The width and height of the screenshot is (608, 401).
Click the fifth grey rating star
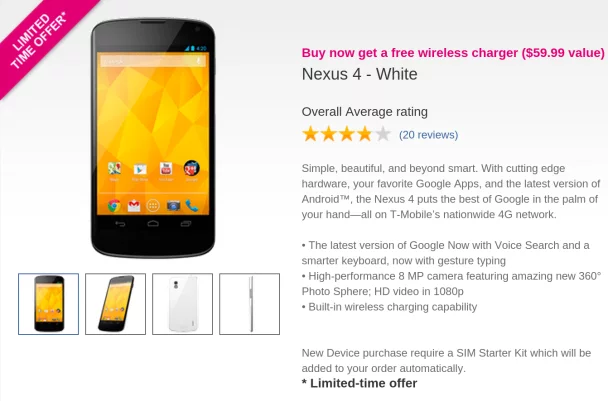(x=383, y=134)
